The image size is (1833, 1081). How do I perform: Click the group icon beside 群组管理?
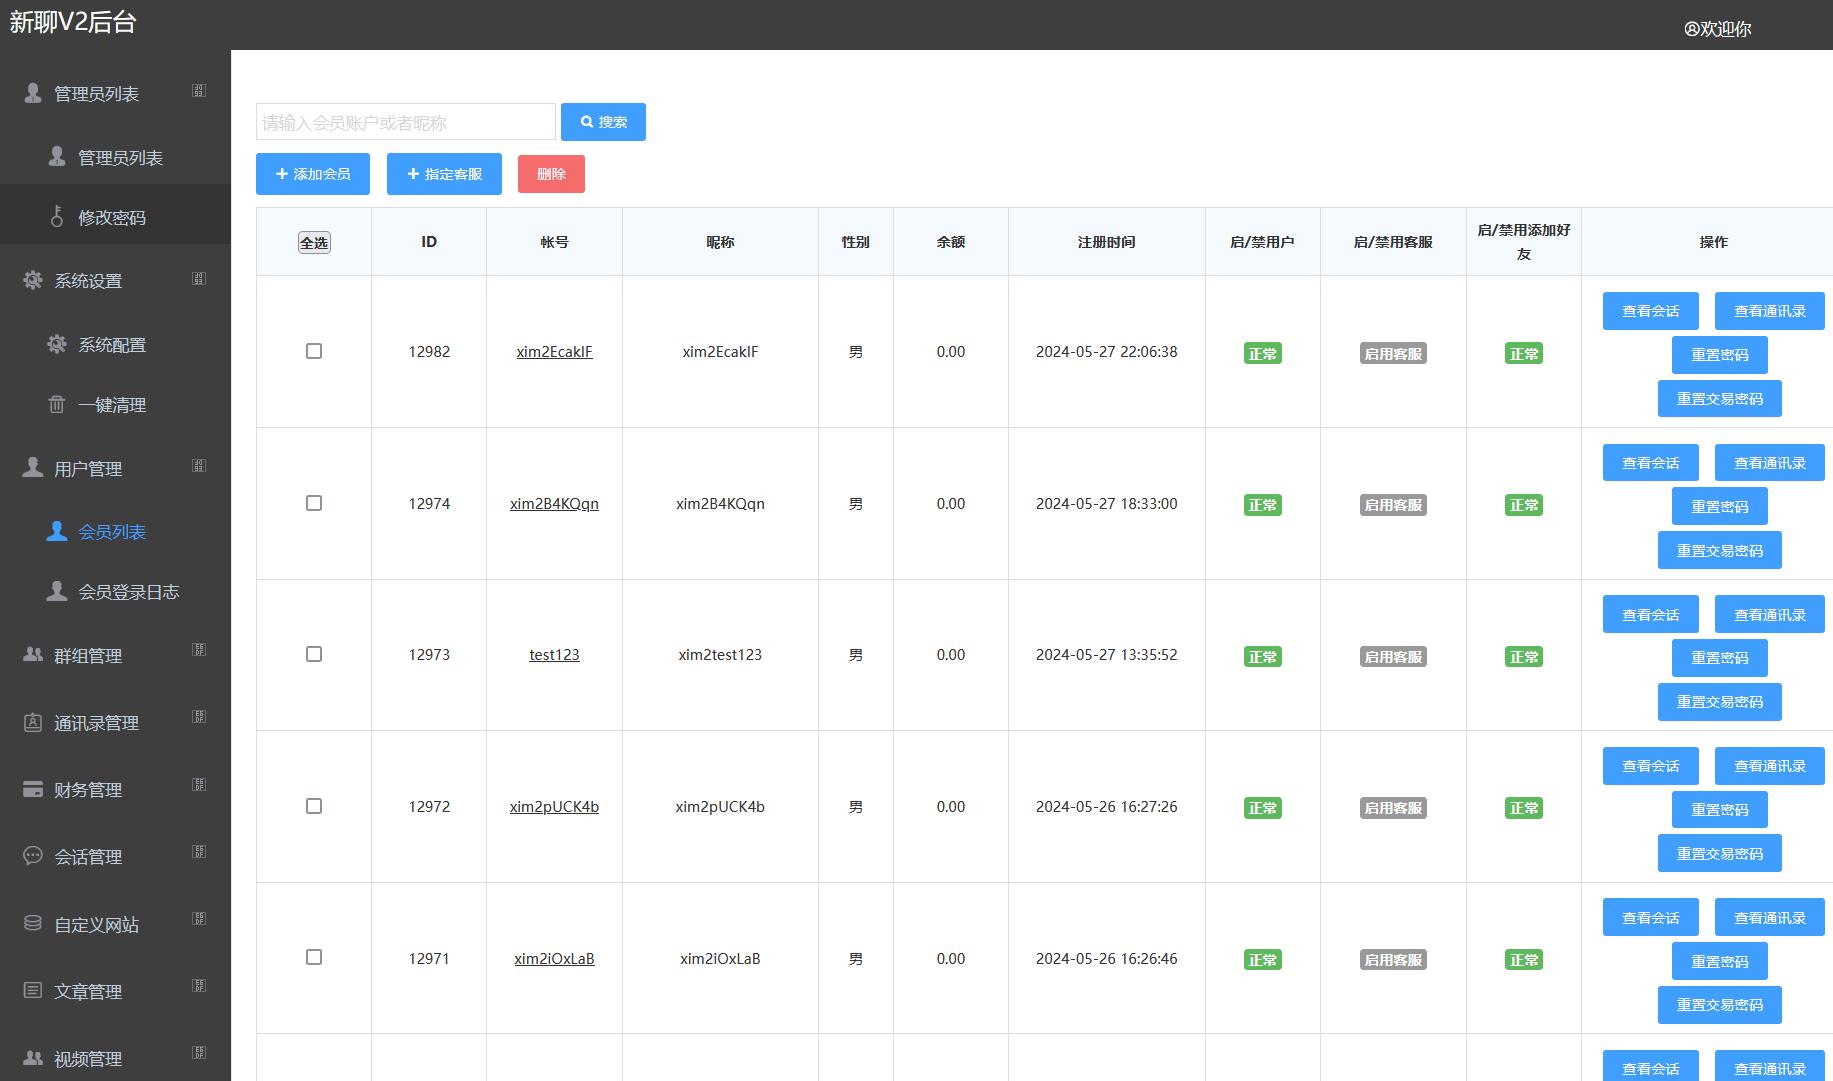33,655
